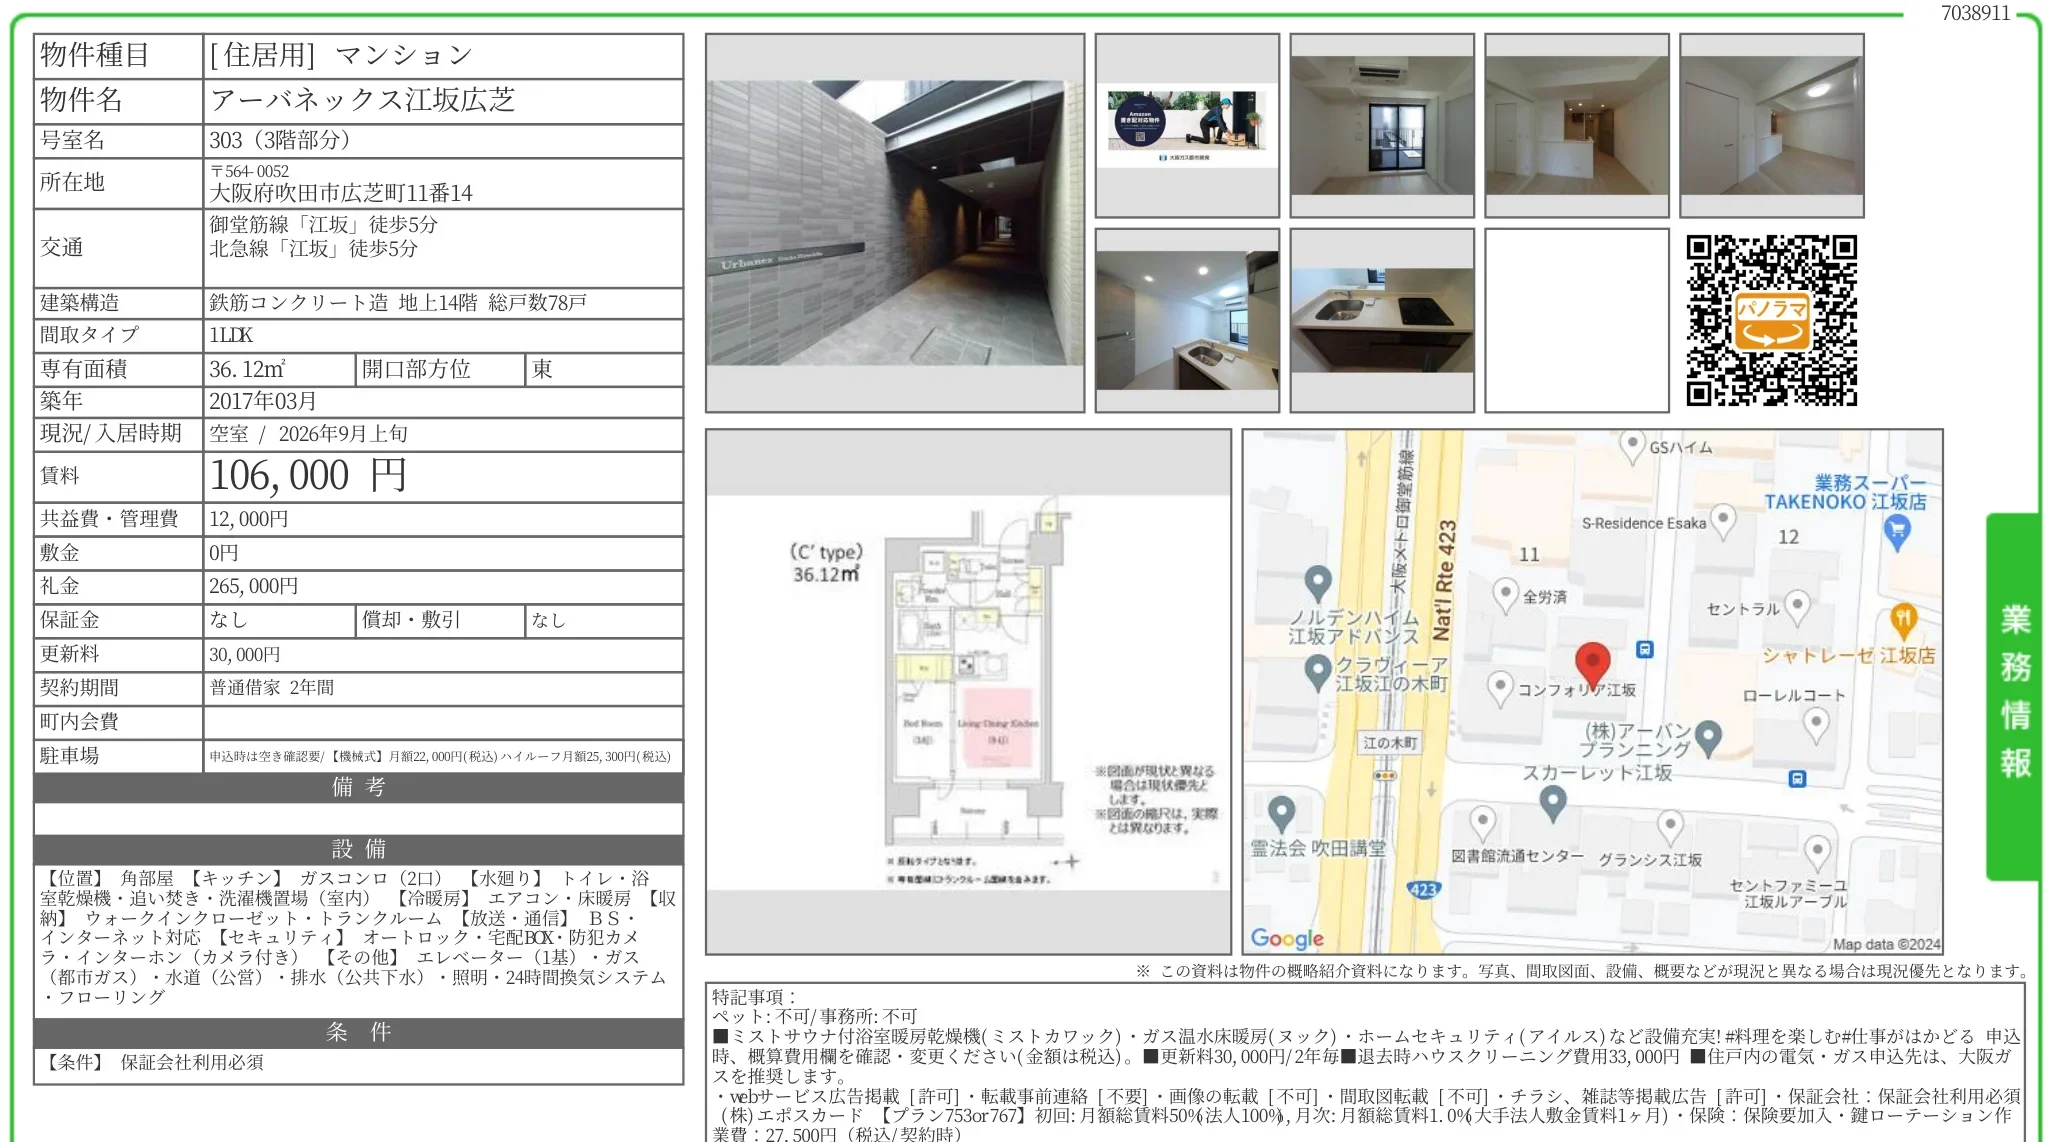
Task: Click the Map data ©2024 attribution
Action: pos(1886,943)
